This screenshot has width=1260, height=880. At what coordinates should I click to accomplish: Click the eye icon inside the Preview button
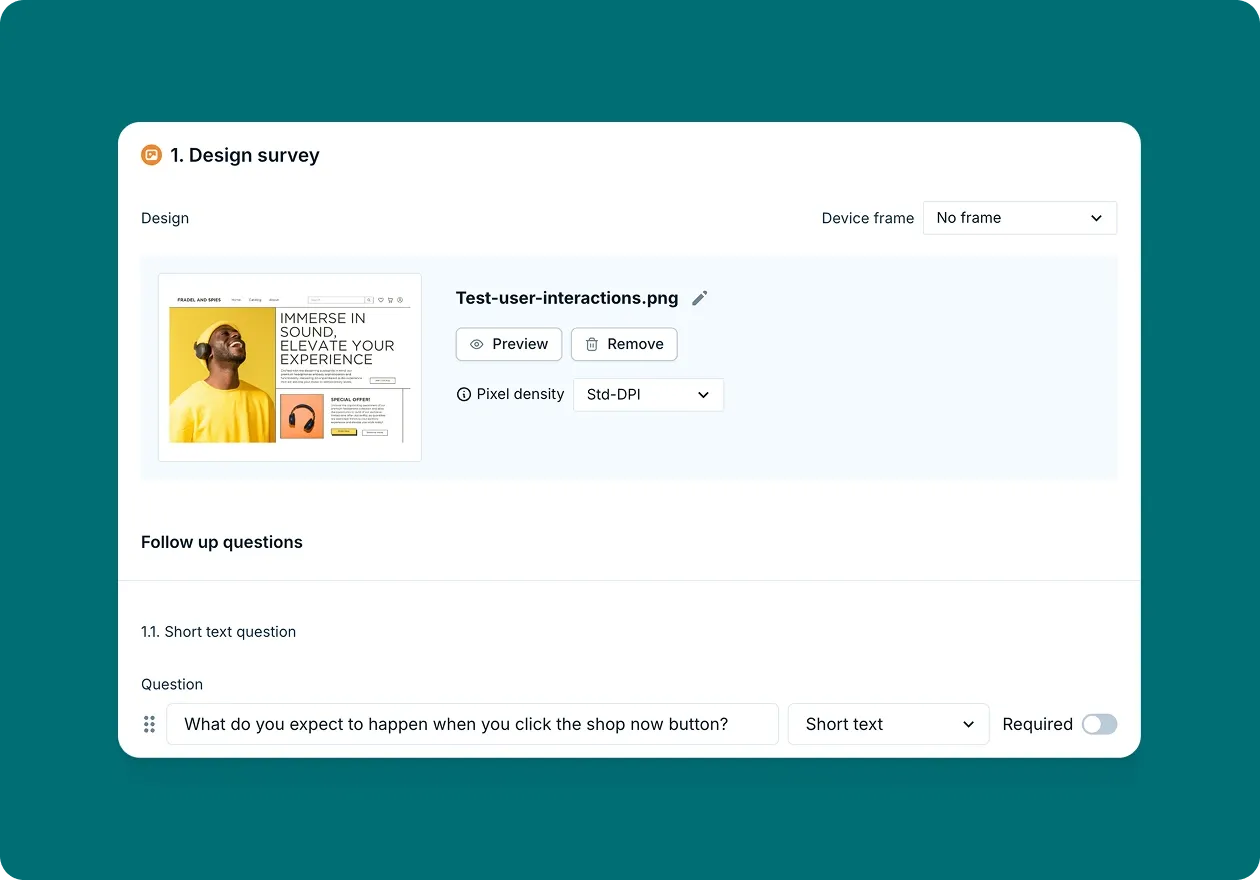click(x=479, y=344)
